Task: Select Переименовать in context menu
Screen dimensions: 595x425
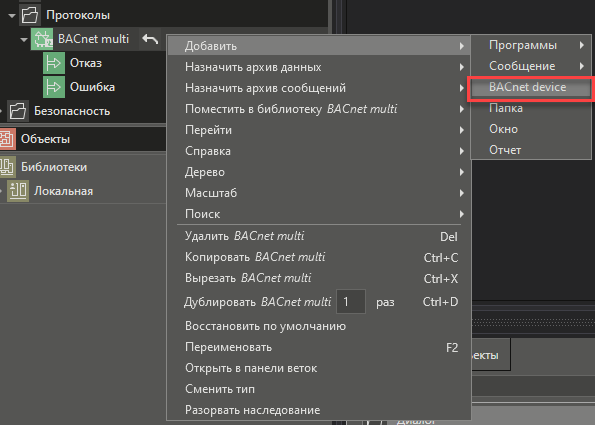Action: 319,347
